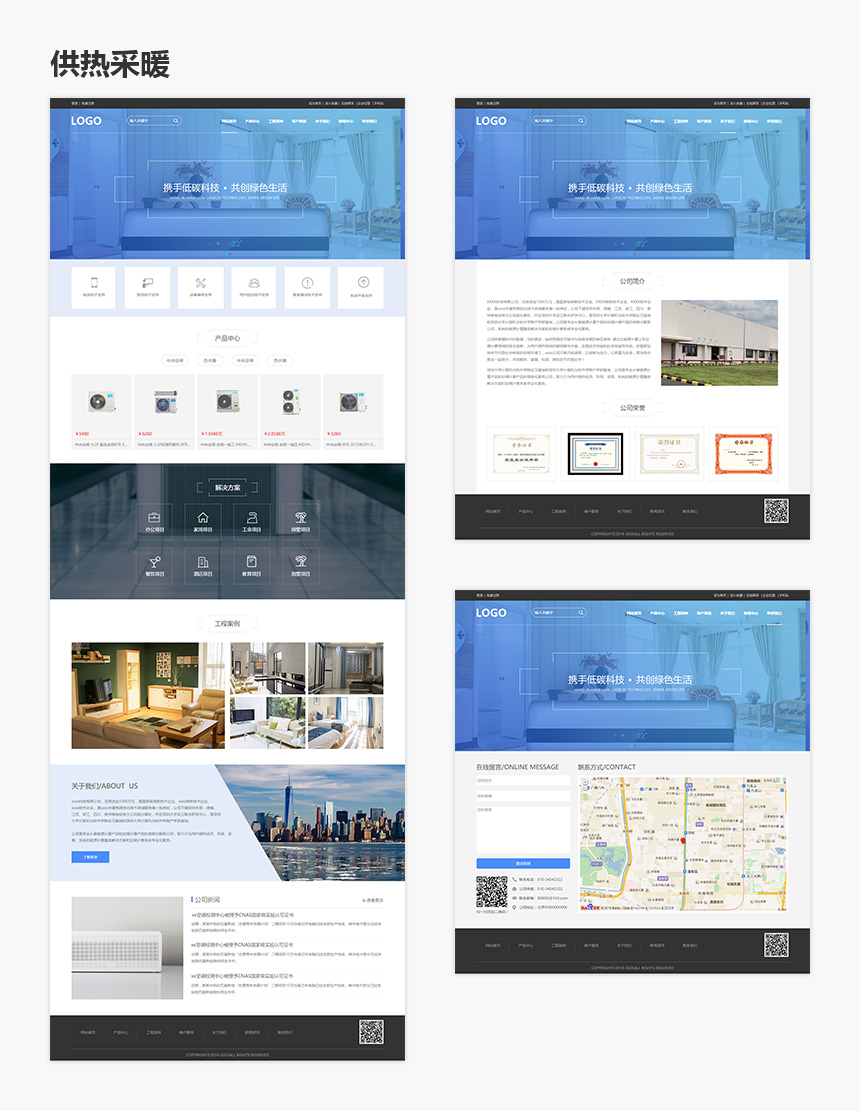Open the cocktail glass icon solution tile
The height and width of the screenshot is (1111, 860).
(154, 566)
